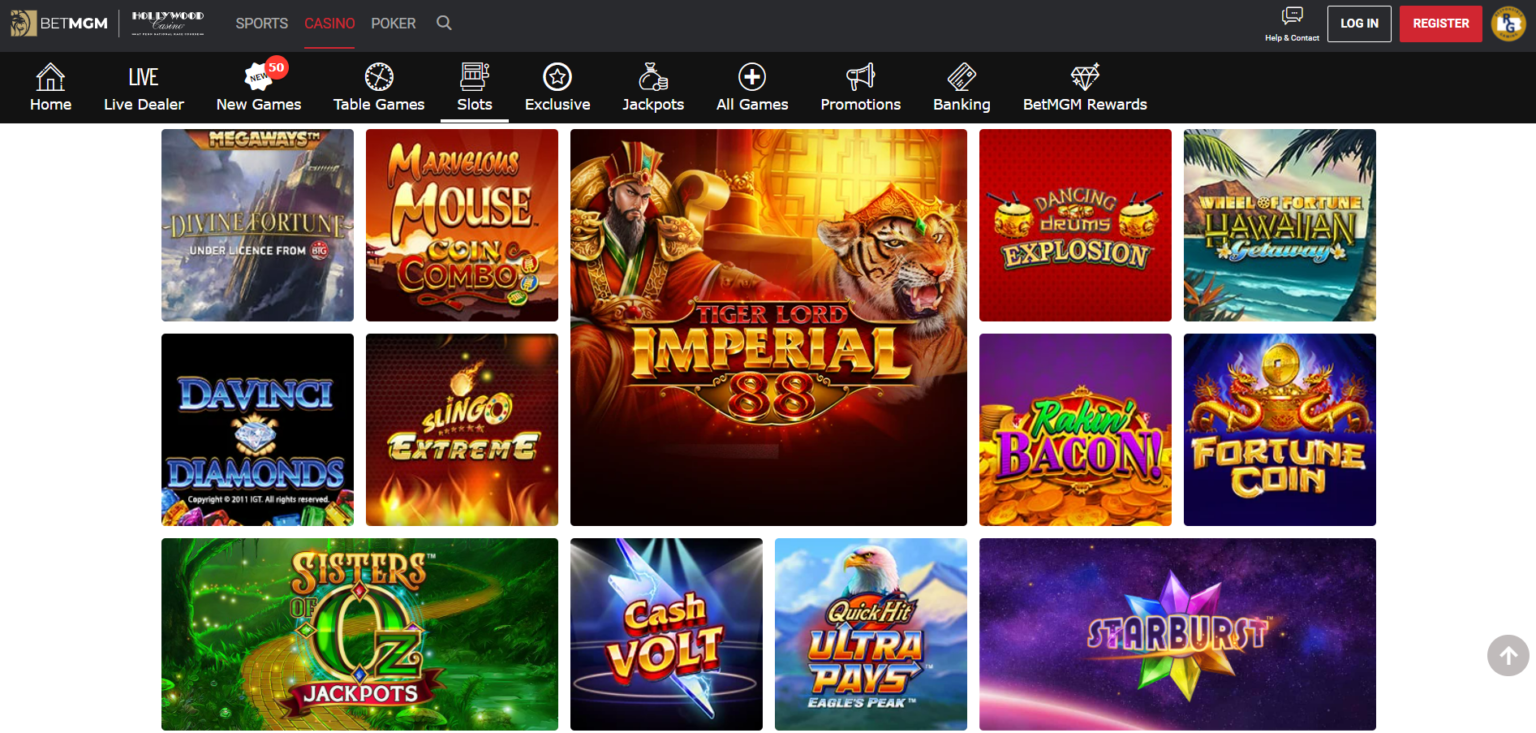This screenshot has width=1536, height=733.
Task: Open Quick Hit Ultra Pays Eagle's Peak
Action: (x=871, y=634)
